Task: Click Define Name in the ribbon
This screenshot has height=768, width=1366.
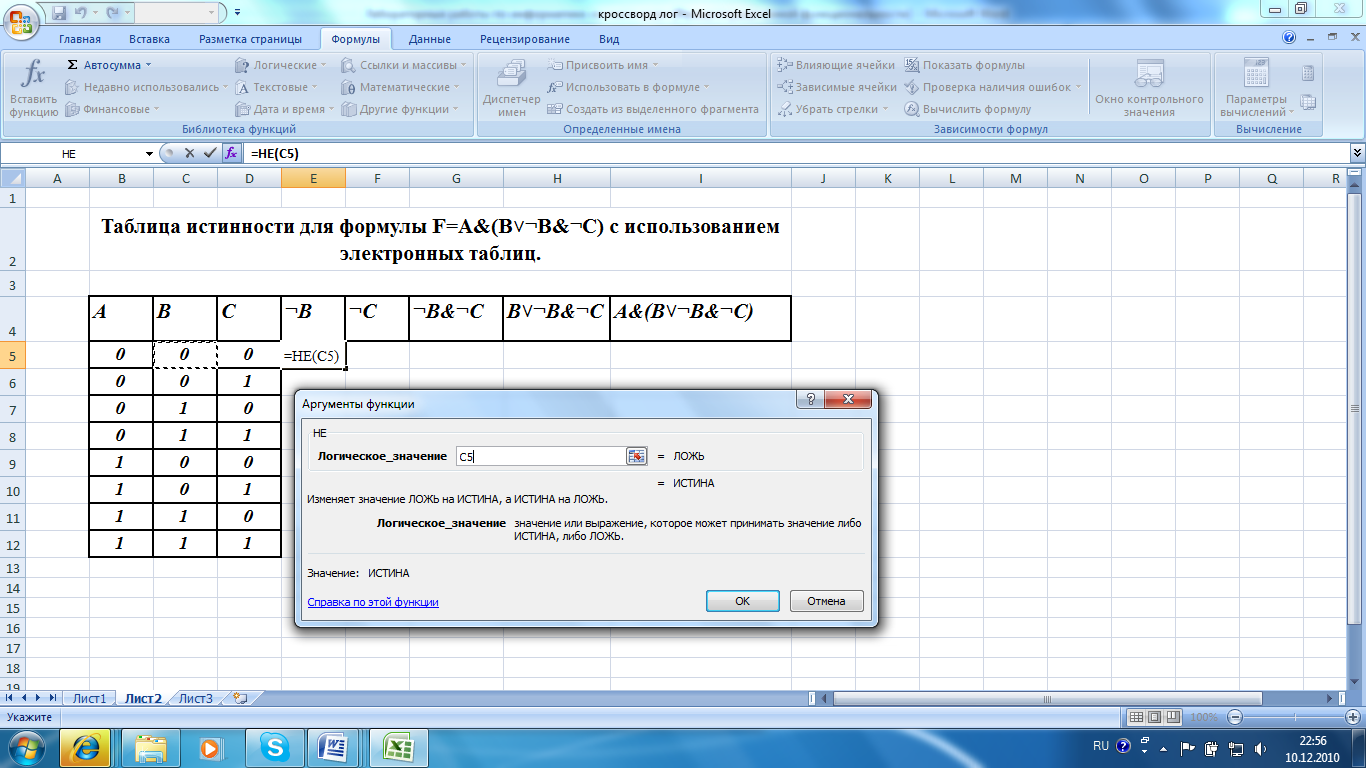Action: click(x=604, y=65)
